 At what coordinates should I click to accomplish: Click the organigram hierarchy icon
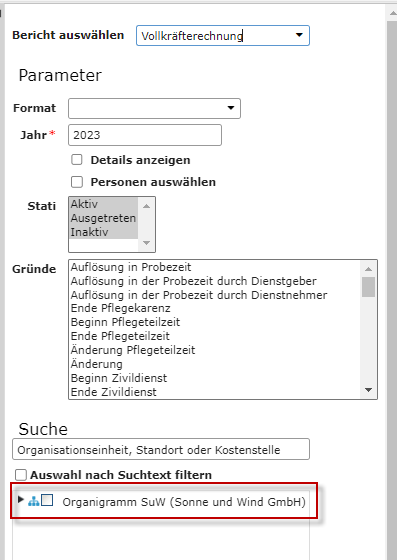click(x=34, y=501)
